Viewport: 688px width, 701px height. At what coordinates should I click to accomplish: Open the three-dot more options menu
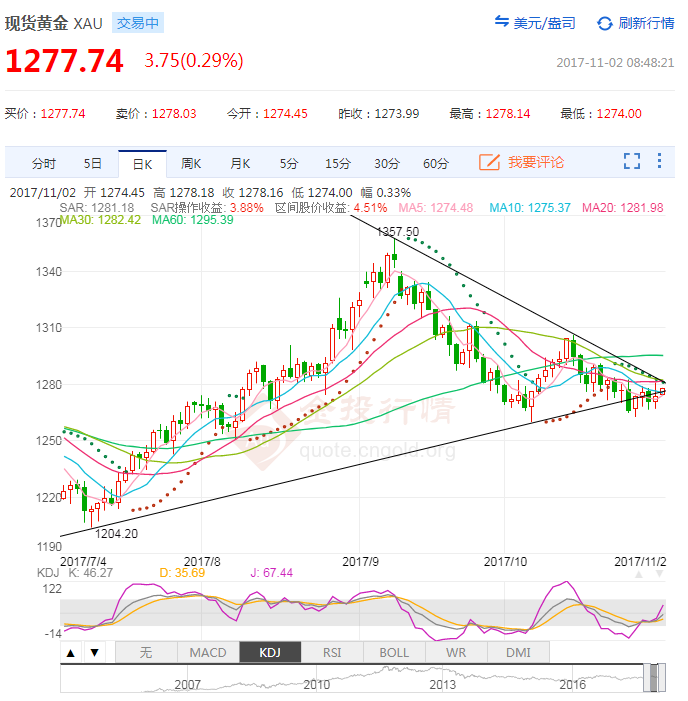click(659, 161)
